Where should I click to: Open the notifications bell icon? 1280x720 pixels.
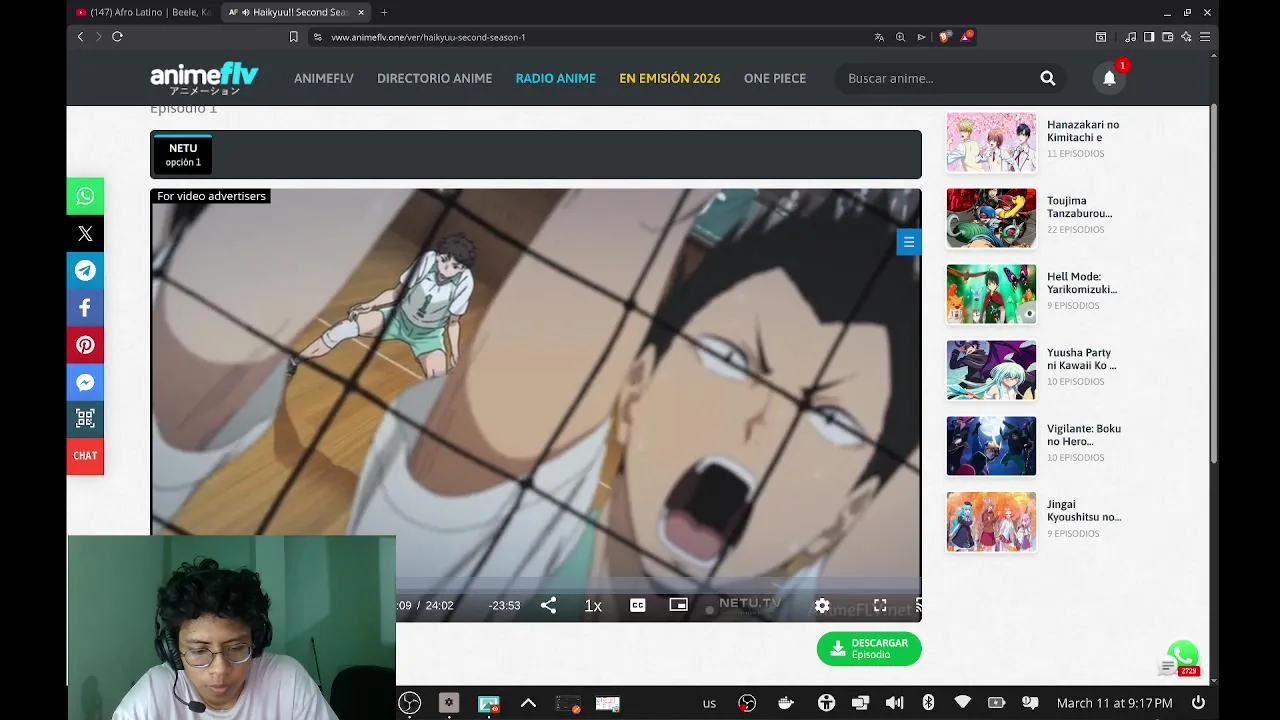pyautogui.click(x=1109, y=78)
